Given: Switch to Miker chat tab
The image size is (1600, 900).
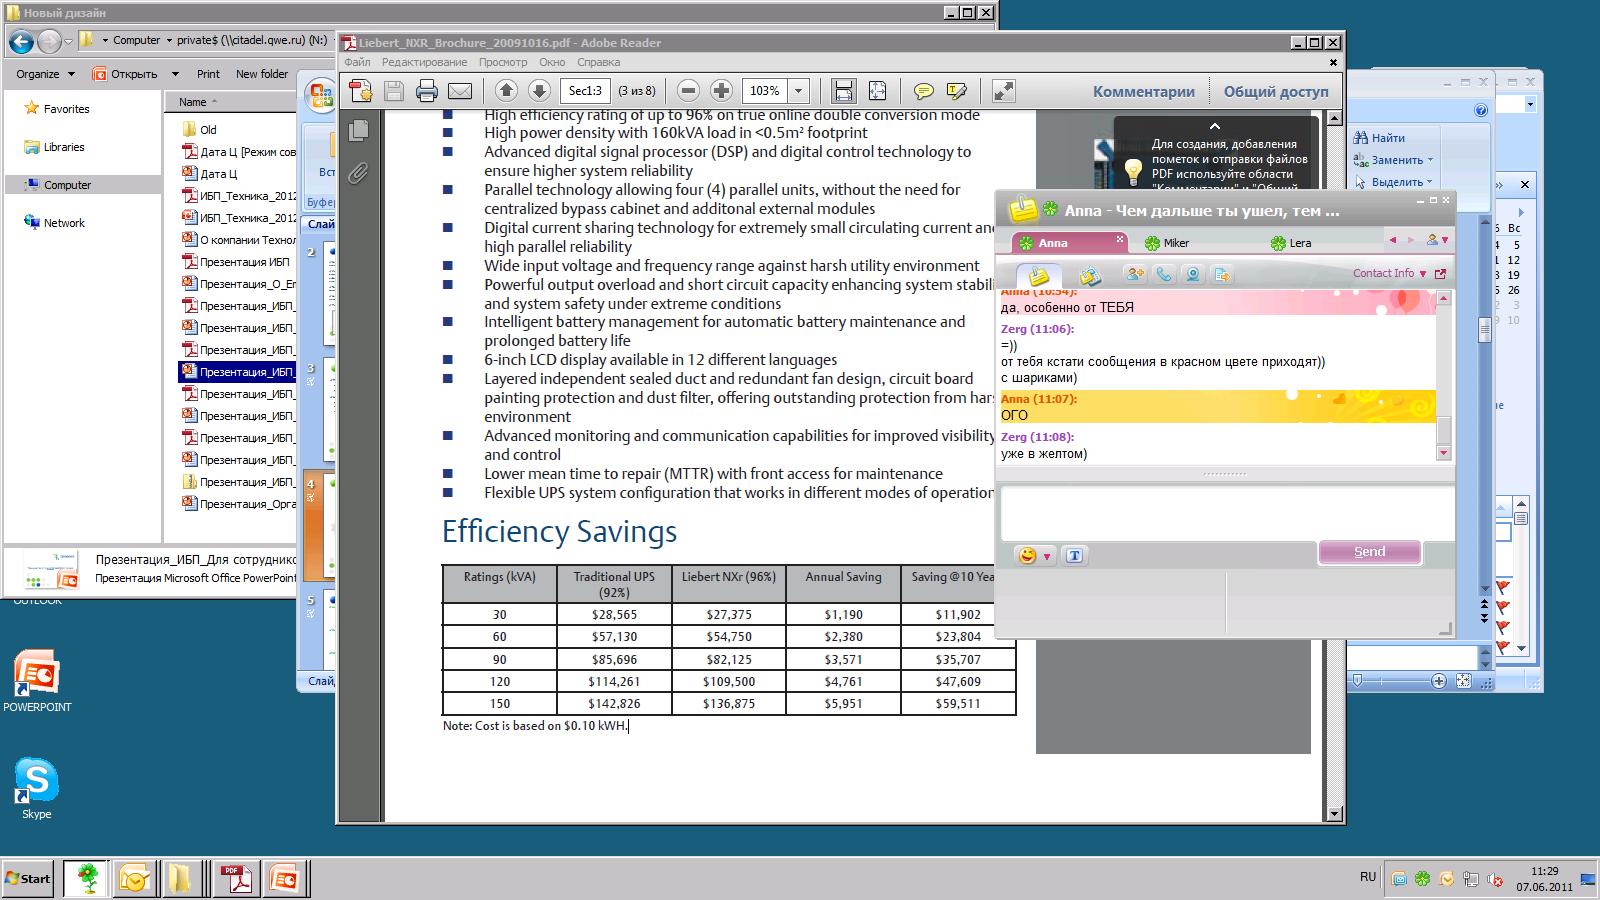Looking at the screenshot, I should 1176,243.
